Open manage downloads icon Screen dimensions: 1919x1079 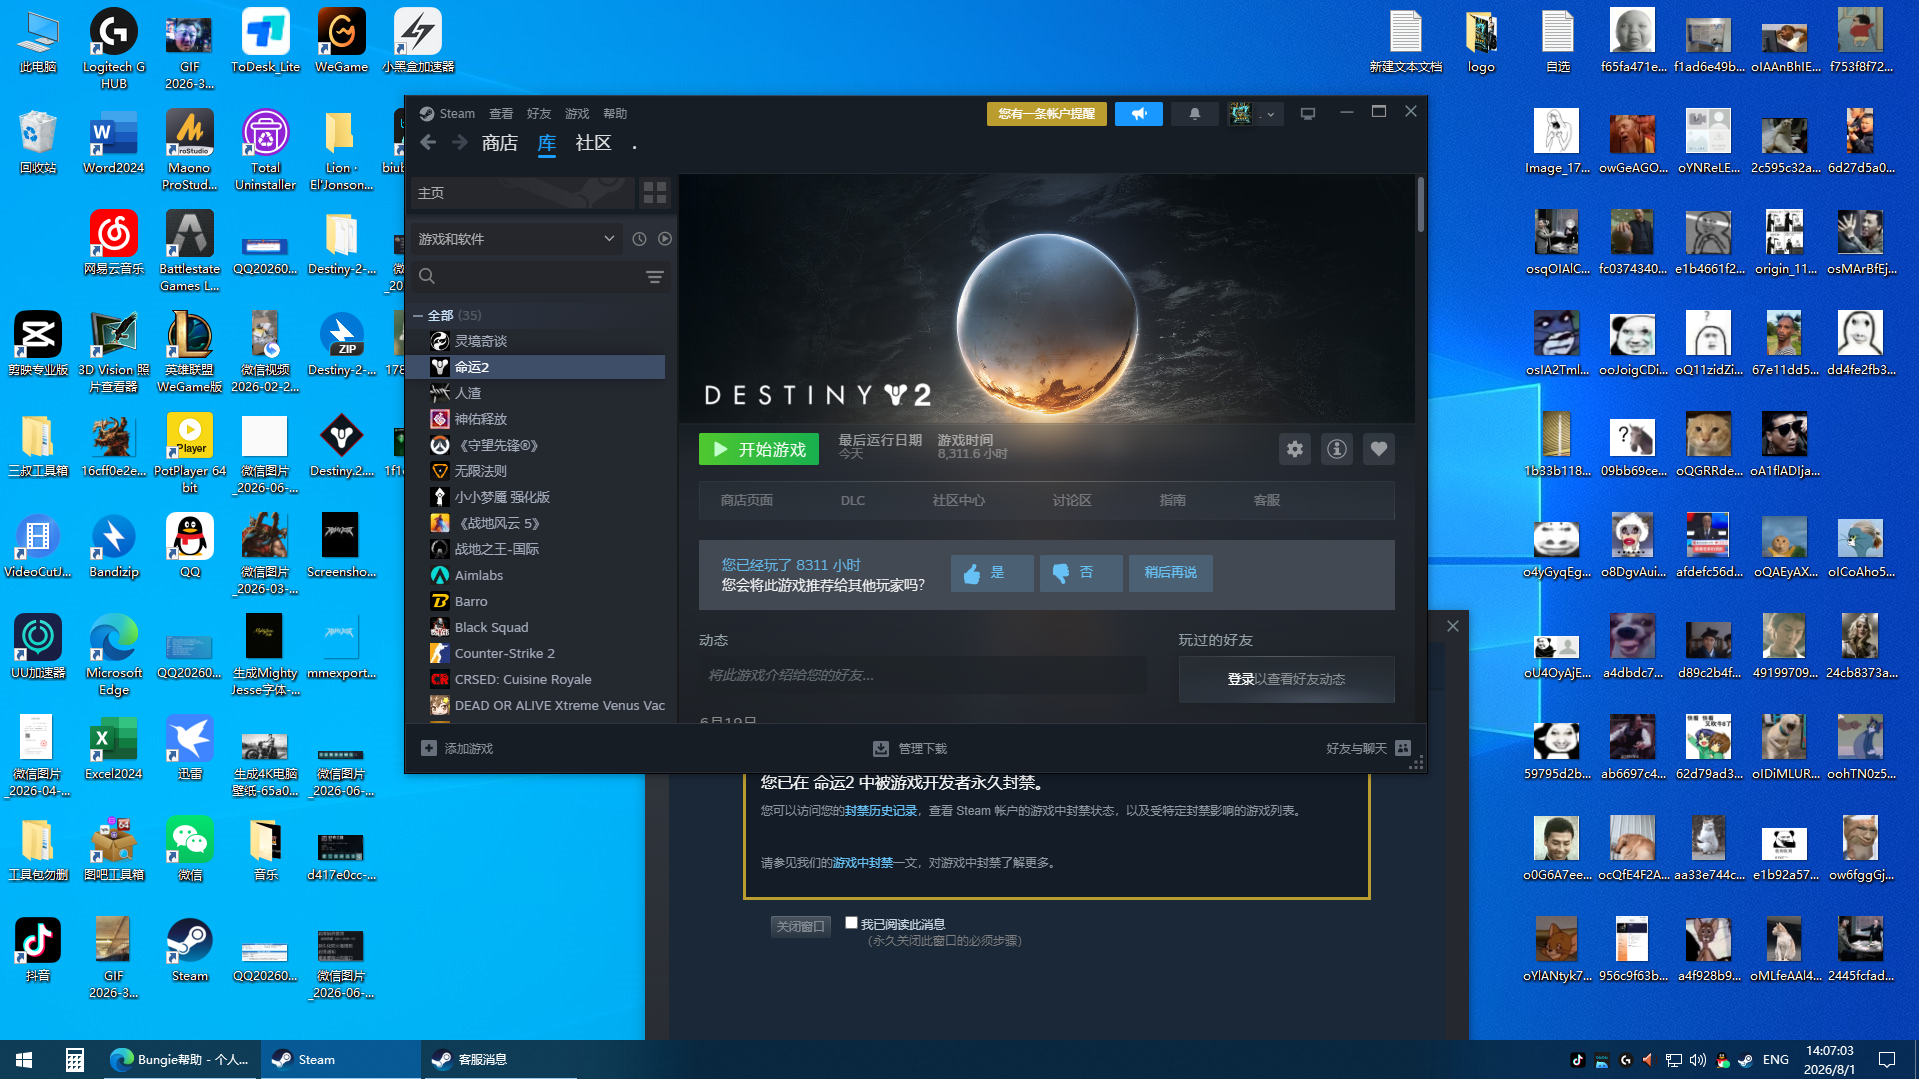(x=881, y=748)
